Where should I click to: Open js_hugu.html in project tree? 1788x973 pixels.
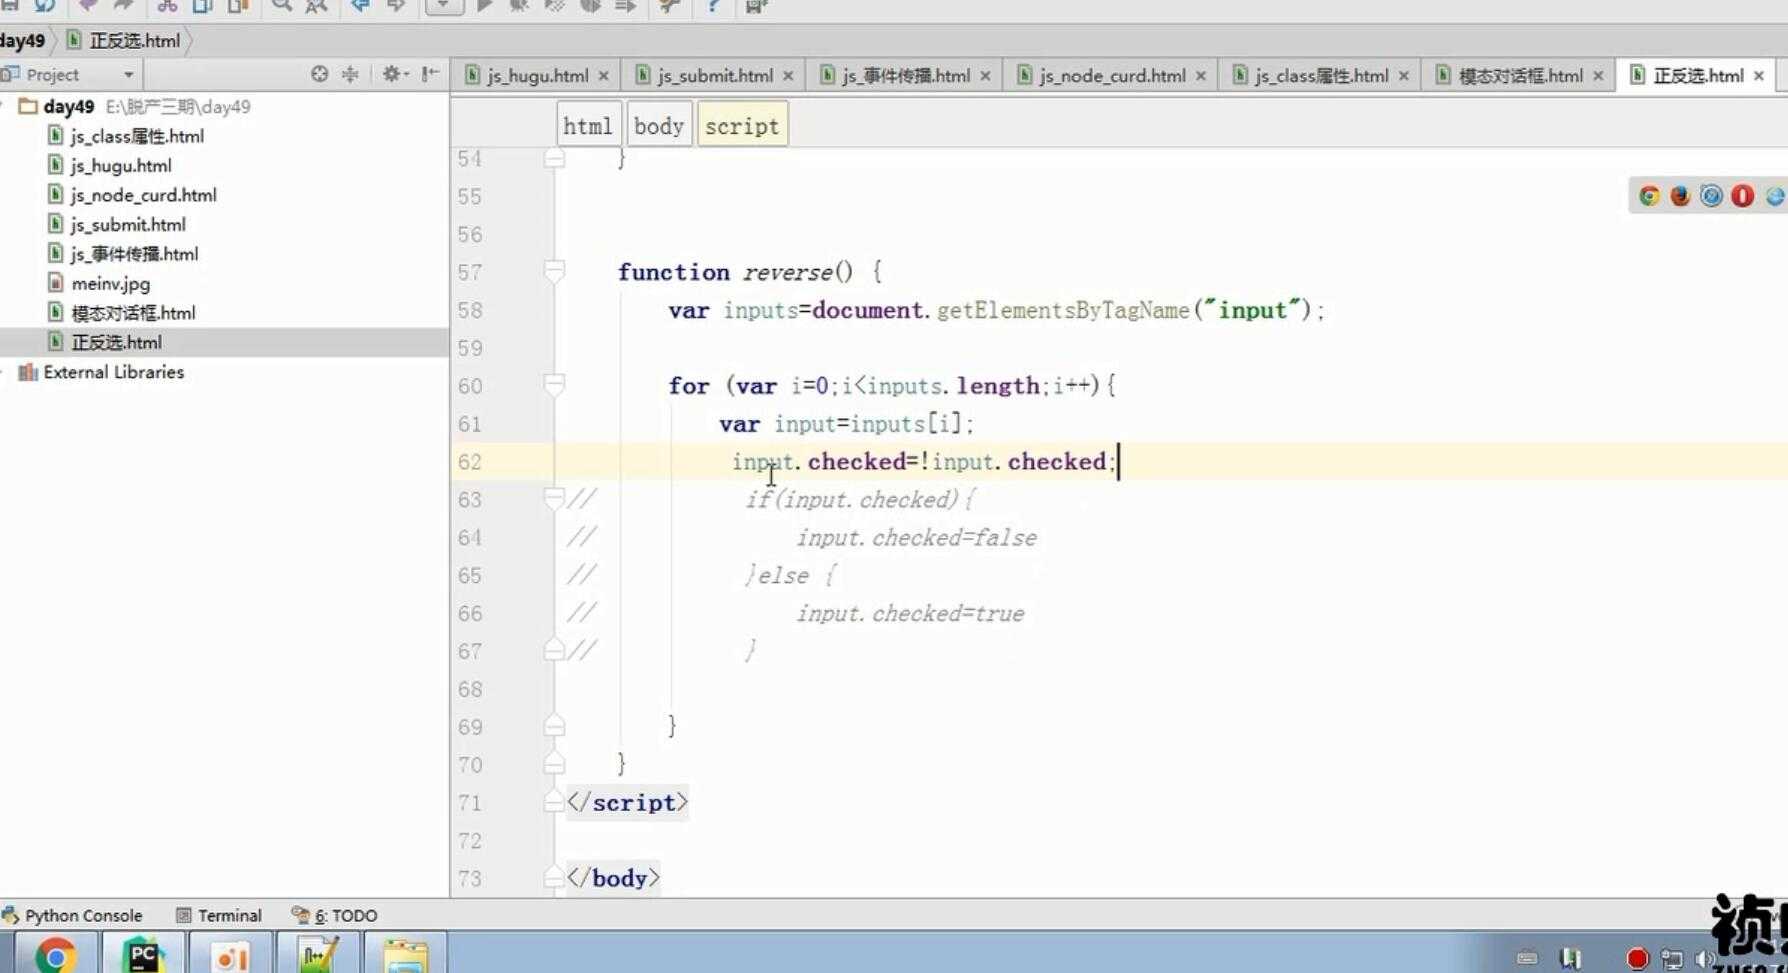121,165
